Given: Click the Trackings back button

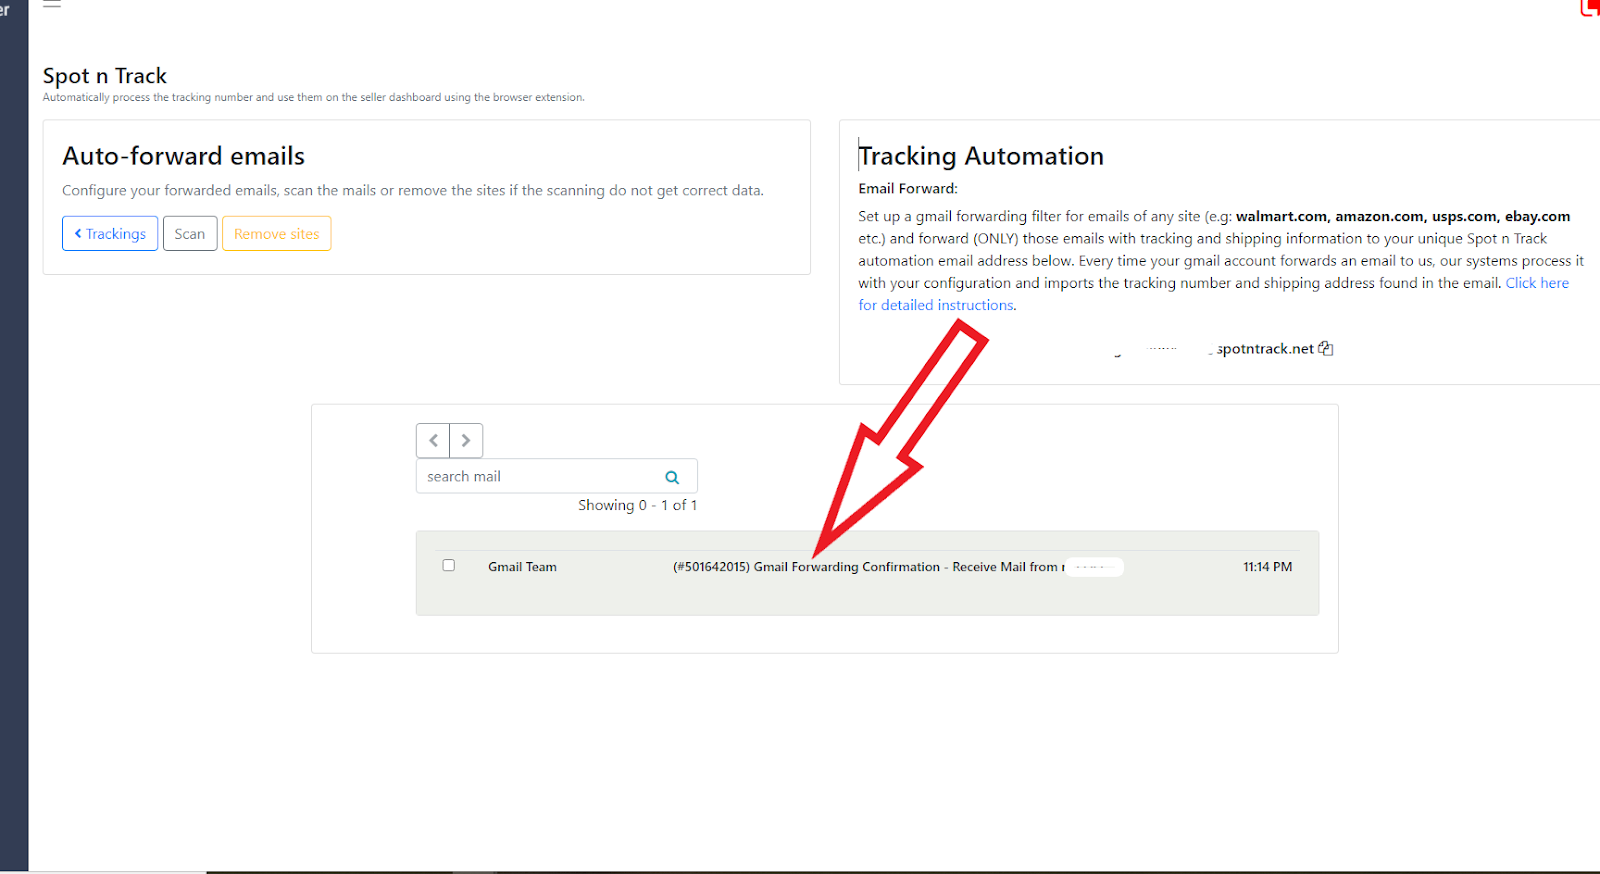Looking at the screenshot, I should 110,233.
